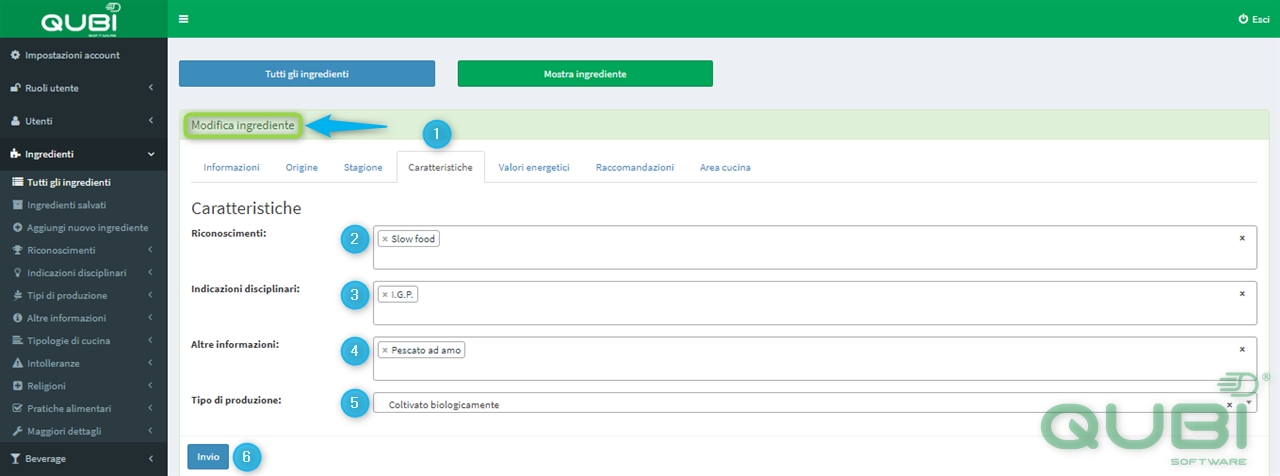Open the Valori energetici tab
The height and width of the screenshot is (476, 1280).
(534, 167)
